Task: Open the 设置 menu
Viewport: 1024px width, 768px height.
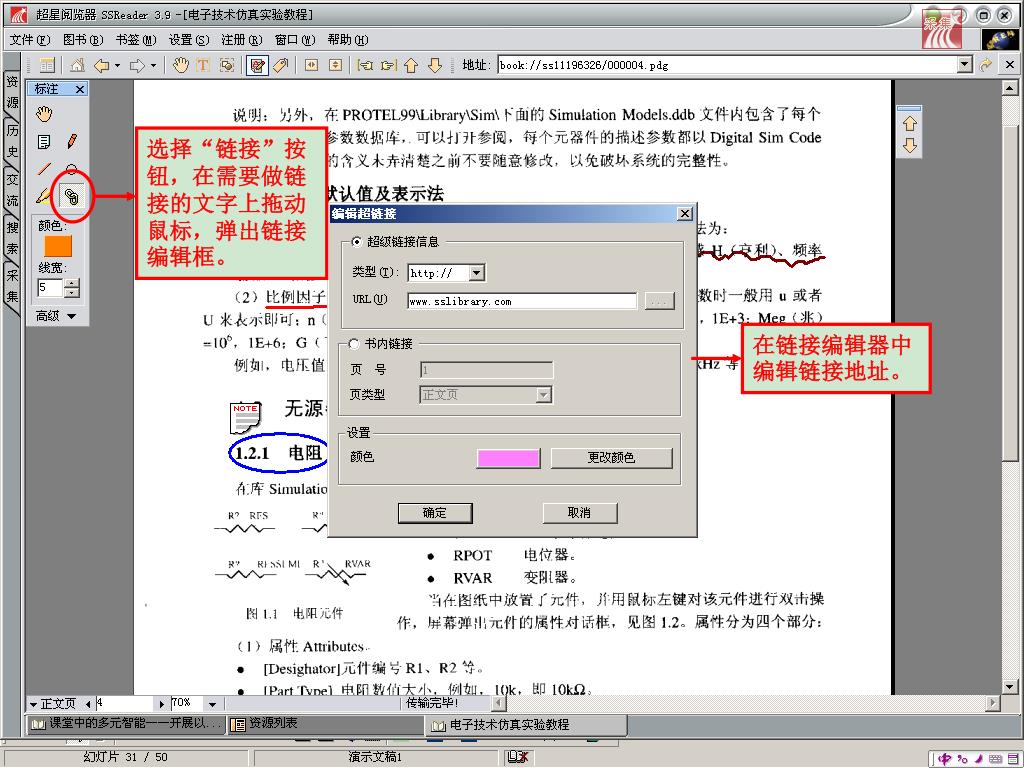Action: (189, 40)
